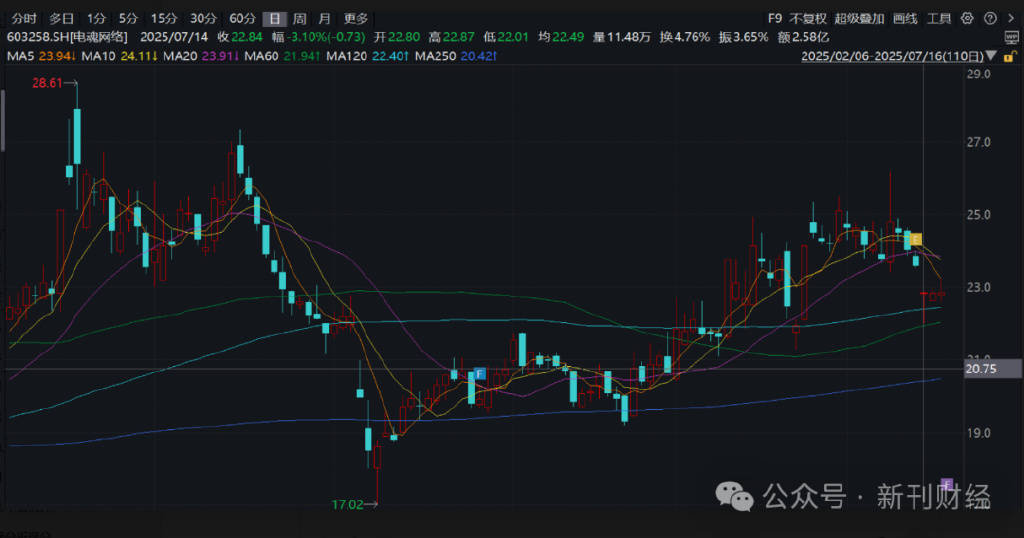Viewport: 1024px width, 538px height.
Task: Select the 15分 period tab
Action: click(x=164, y=18)
